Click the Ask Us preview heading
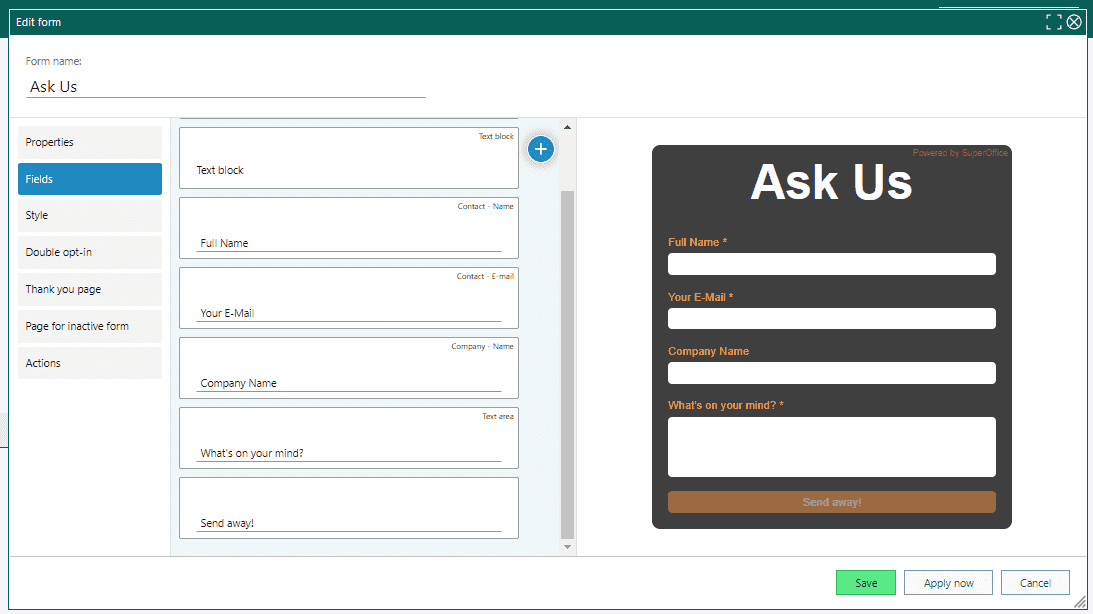Screen dimensions: 1093x614 pos(831,182)
